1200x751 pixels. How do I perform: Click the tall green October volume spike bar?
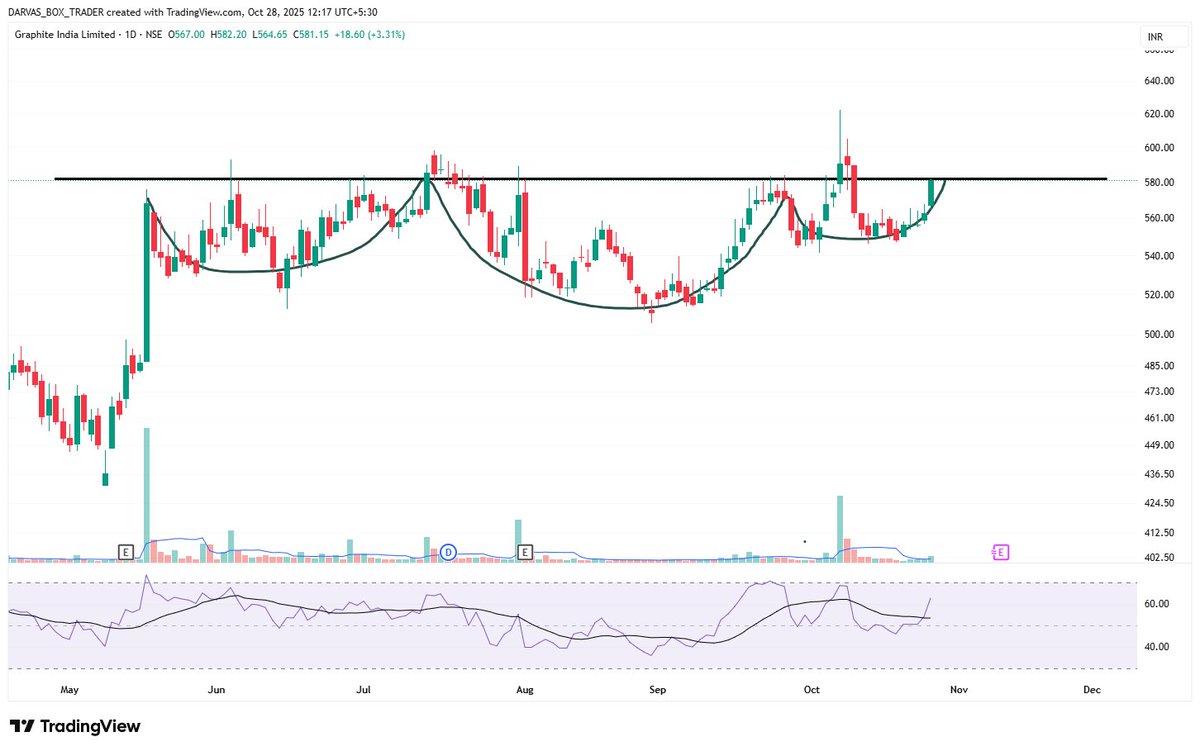pos(839,525)
